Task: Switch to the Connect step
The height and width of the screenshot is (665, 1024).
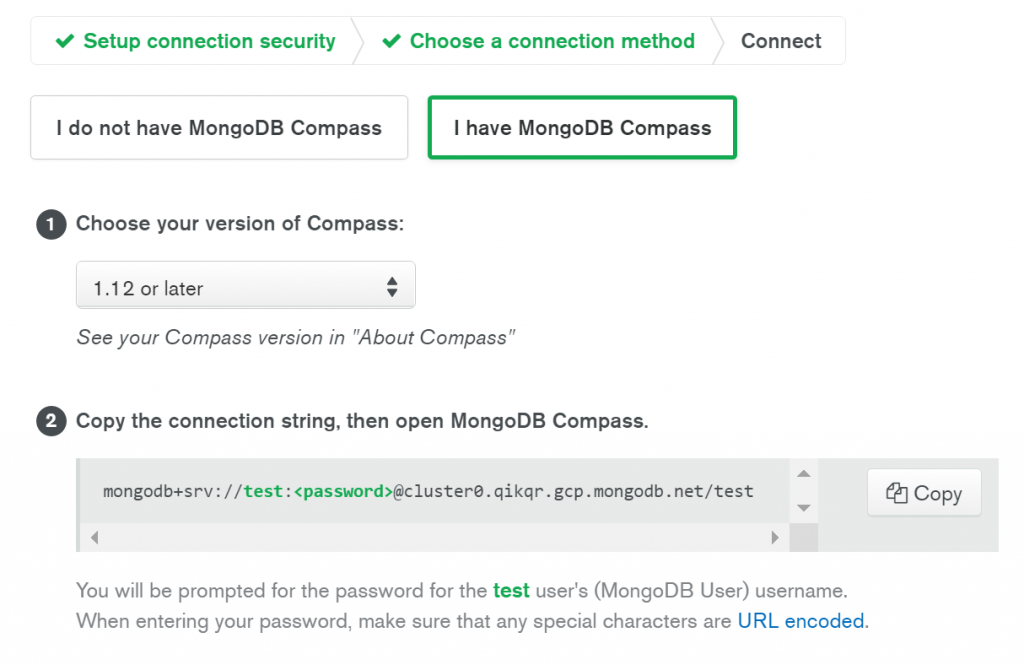Action: pos(780,41)
